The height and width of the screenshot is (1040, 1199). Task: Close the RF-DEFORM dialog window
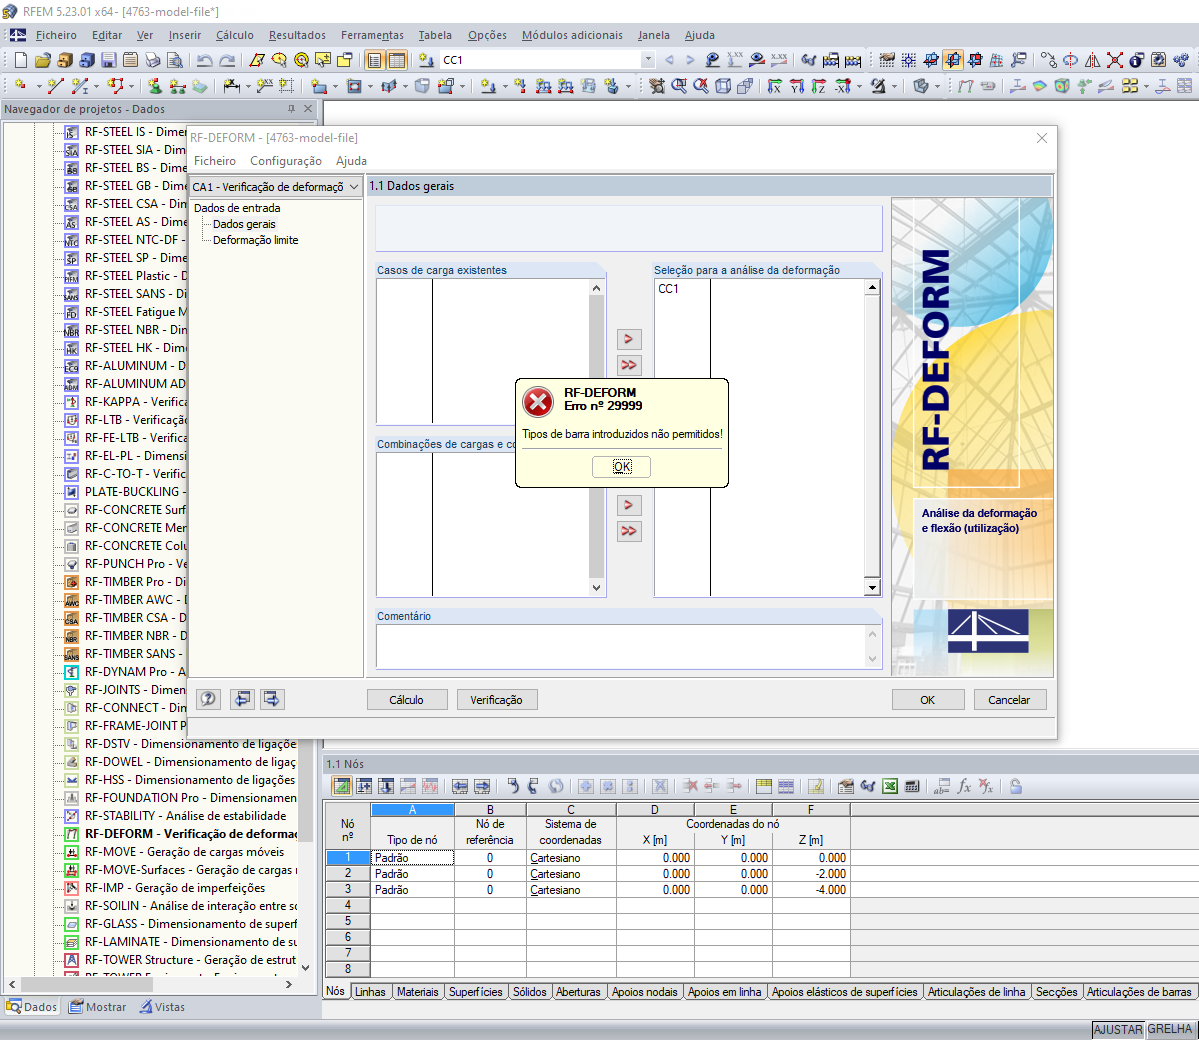[1041, 138]
